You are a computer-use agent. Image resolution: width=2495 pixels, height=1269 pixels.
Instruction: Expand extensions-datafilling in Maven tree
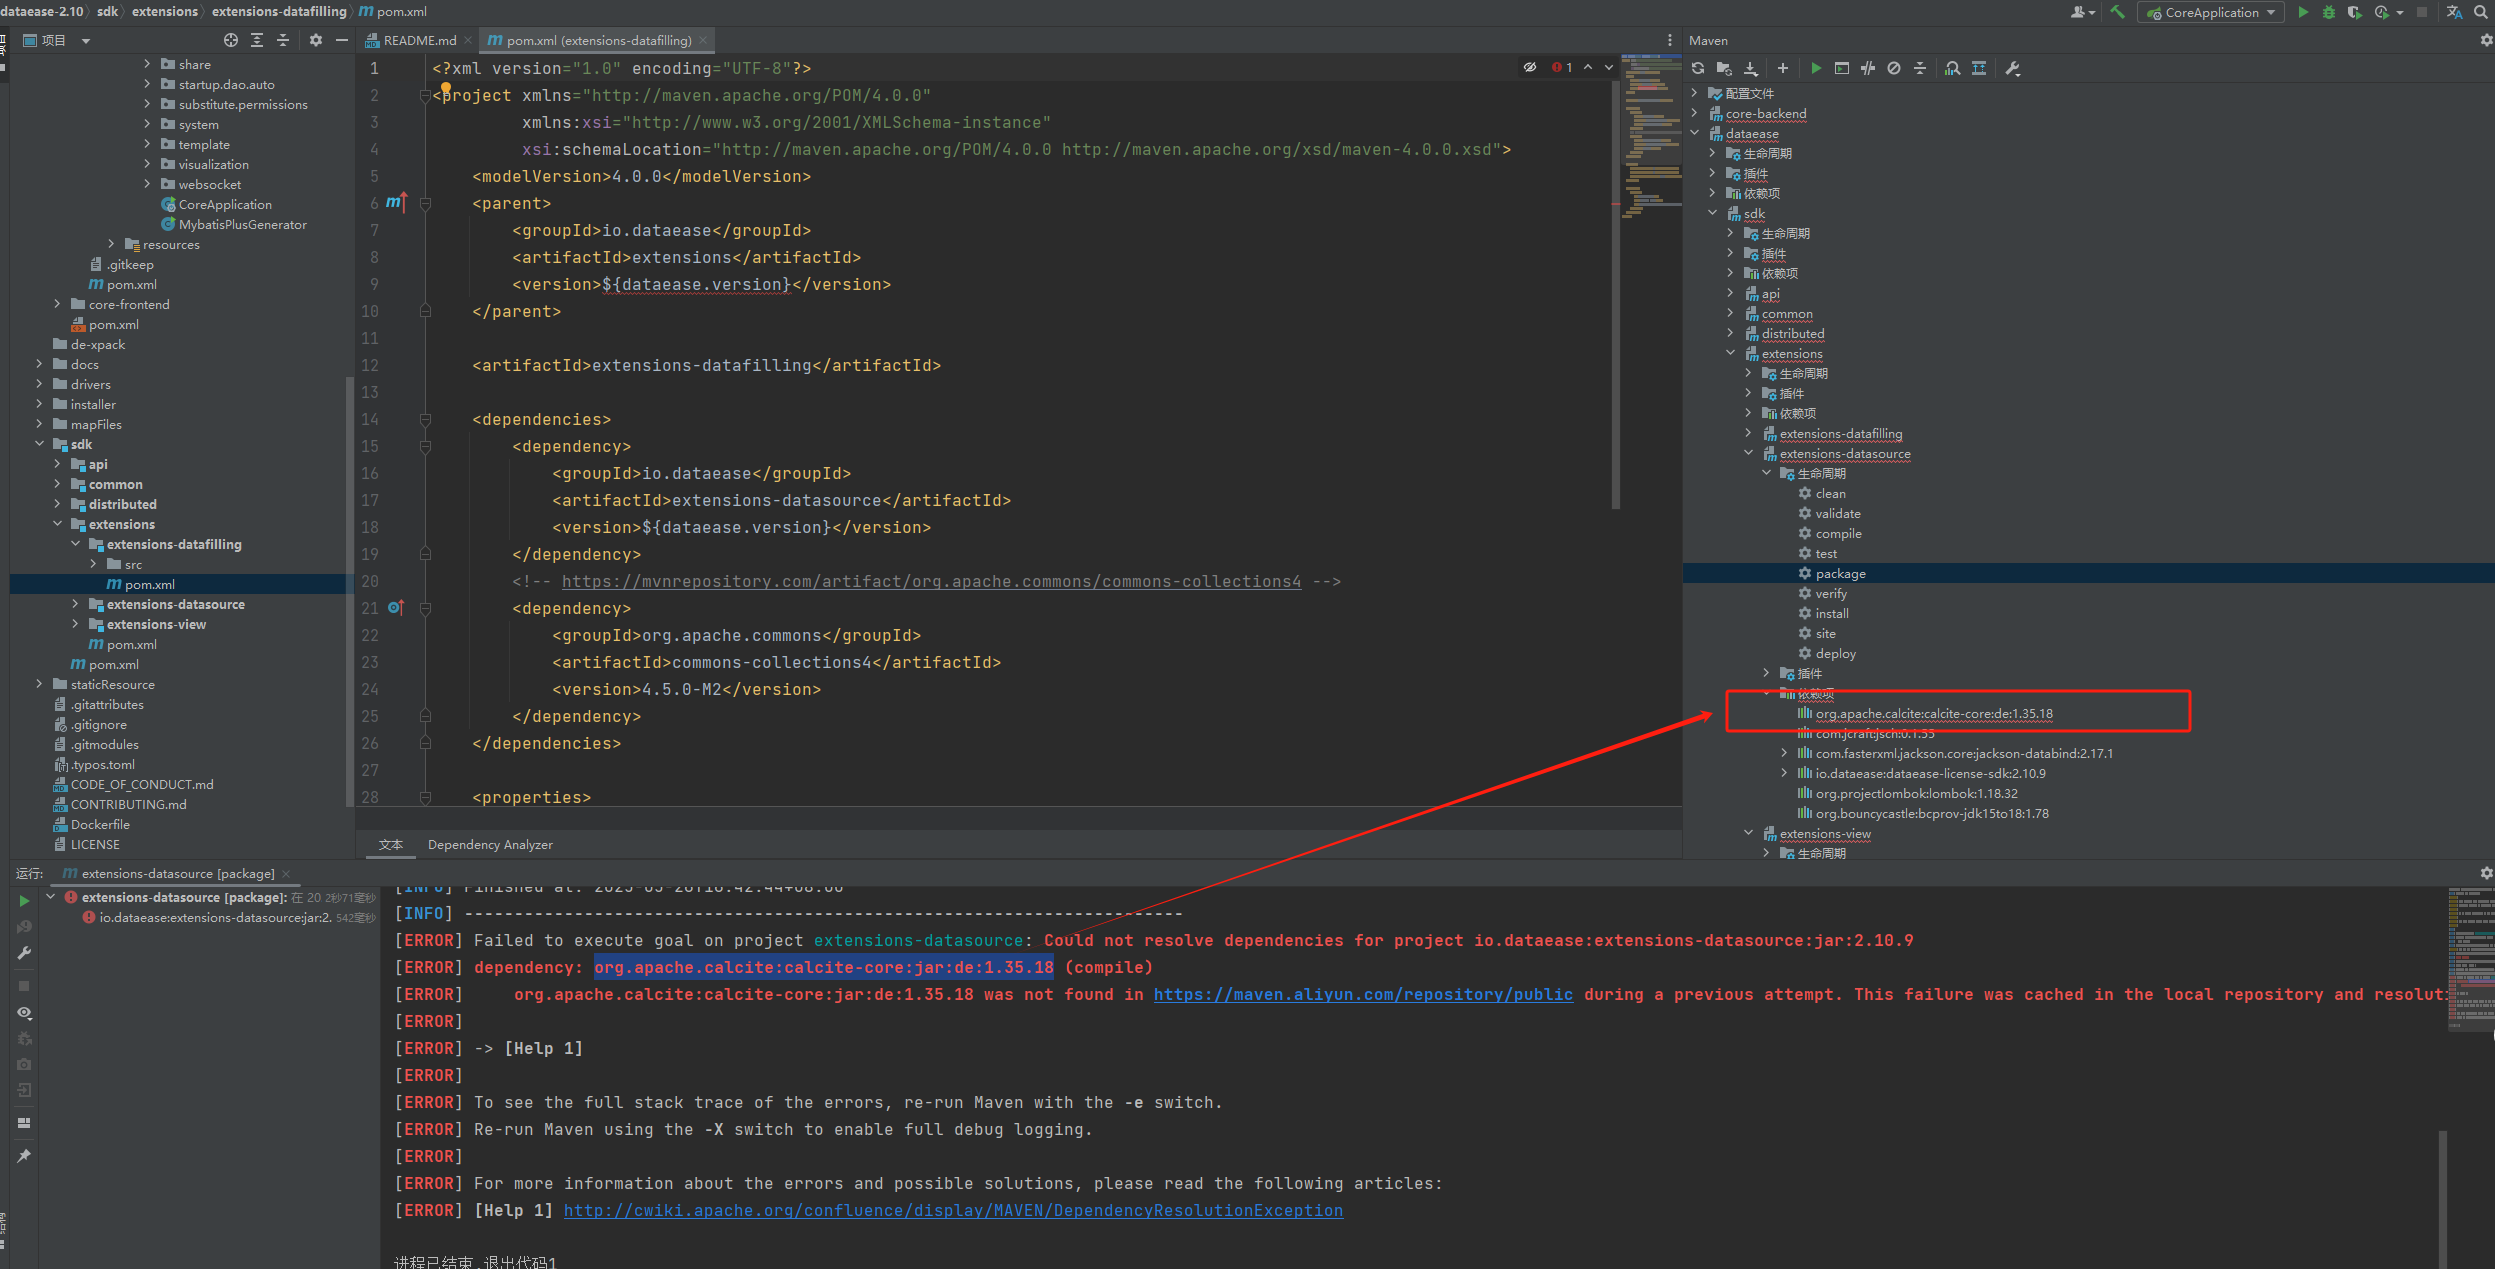(x=1749, y=433)
